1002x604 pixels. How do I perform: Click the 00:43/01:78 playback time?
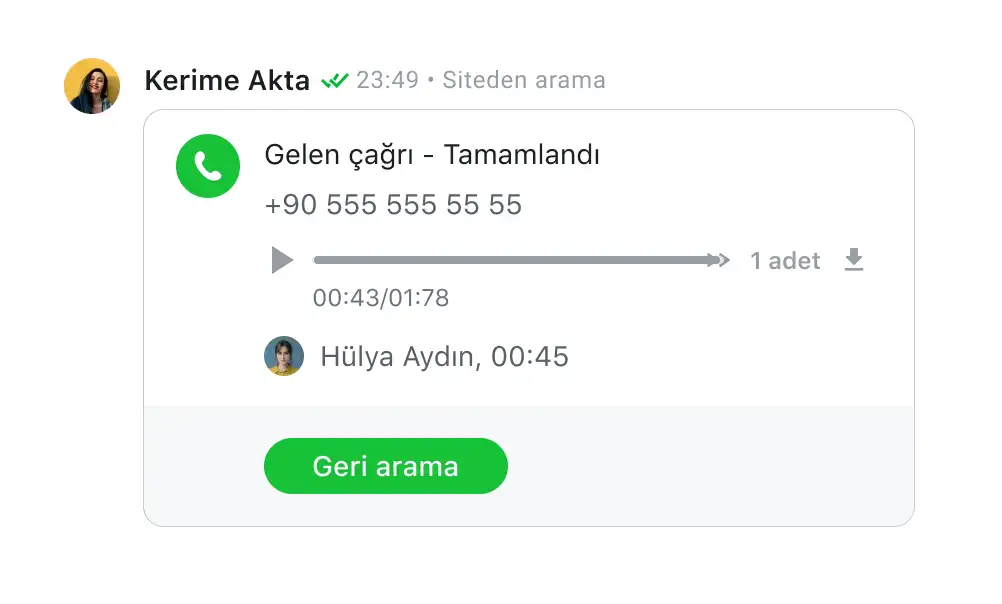point(381,298)
